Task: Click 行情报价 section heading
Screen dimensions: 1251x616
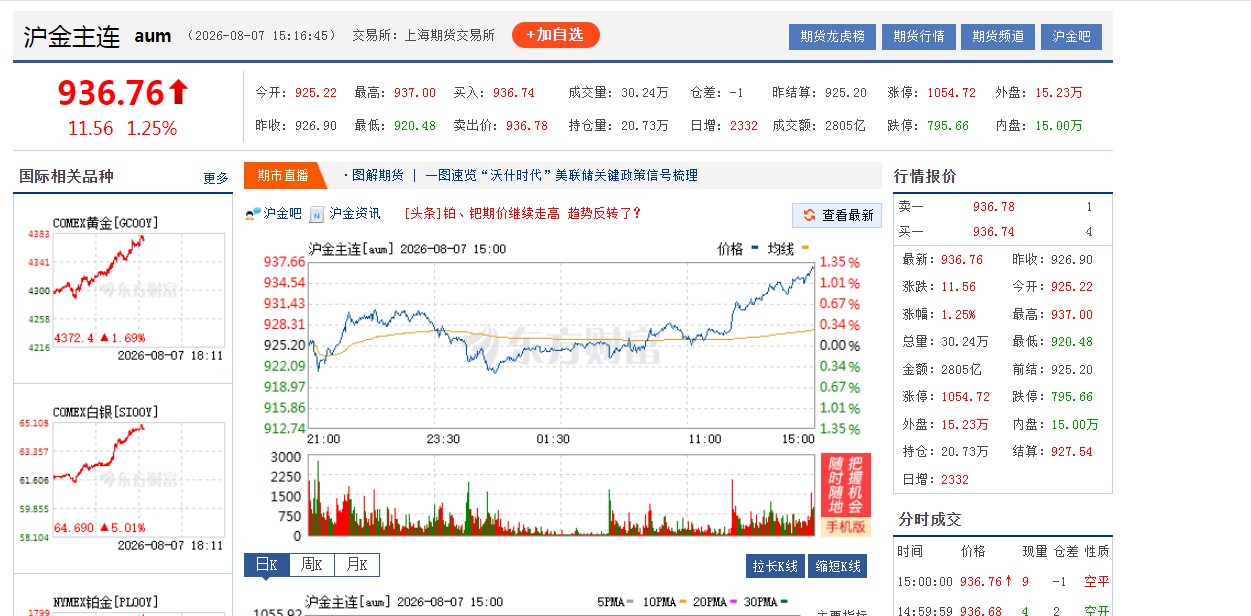Action: pyautogui.click(x=925, y=176)
